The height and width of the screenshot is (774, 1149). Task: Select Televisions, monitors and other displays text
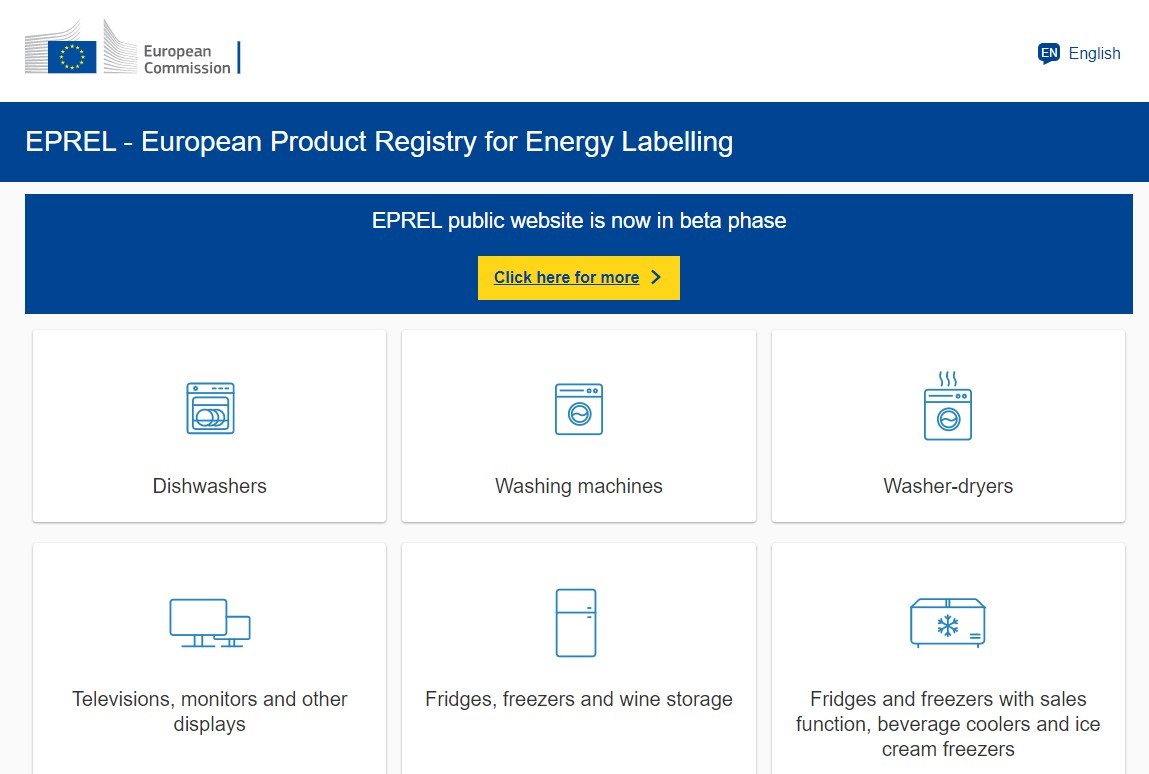[210, 711]
